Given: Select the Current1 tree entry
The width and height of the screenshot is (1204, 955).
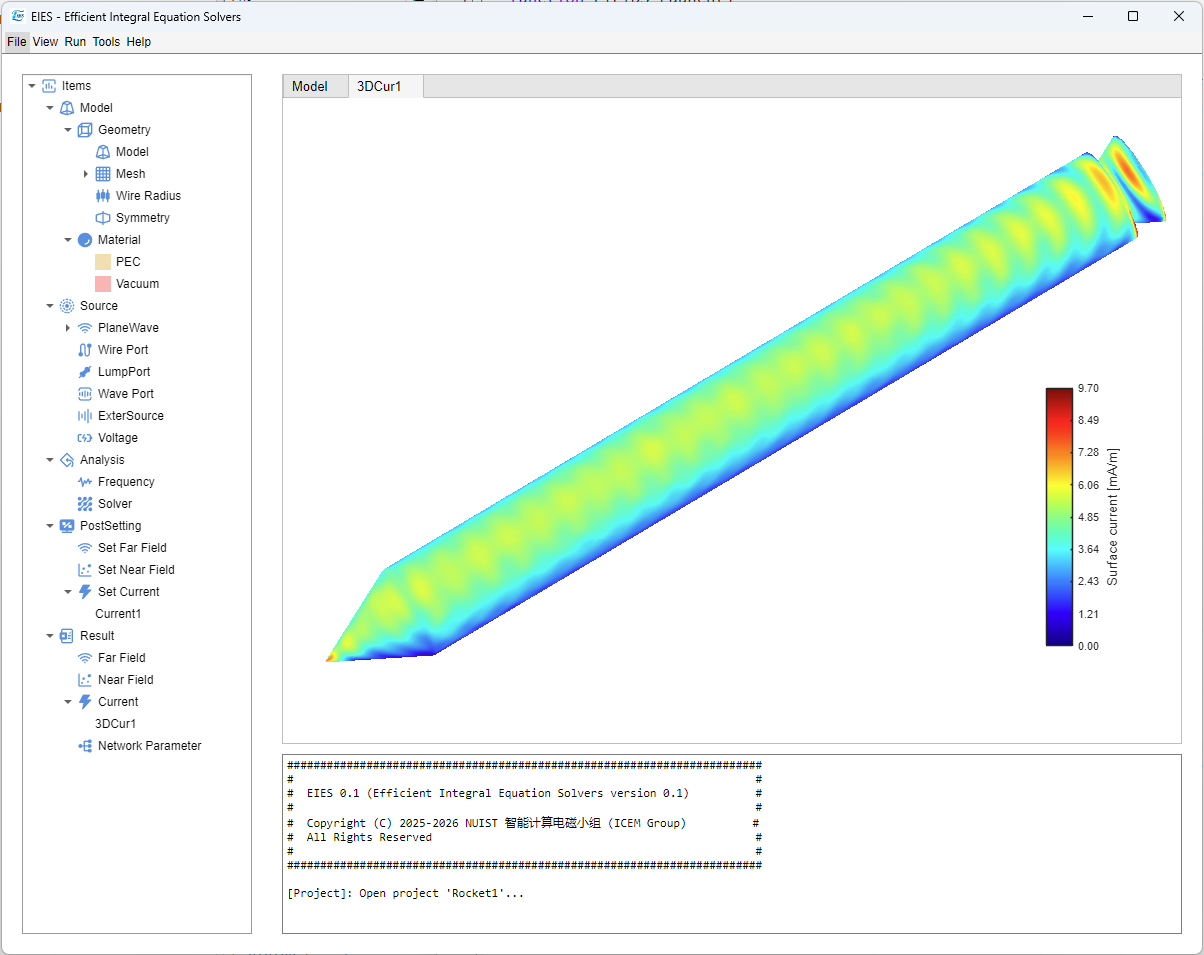Looking at the screenshot, I should (118, 614).
